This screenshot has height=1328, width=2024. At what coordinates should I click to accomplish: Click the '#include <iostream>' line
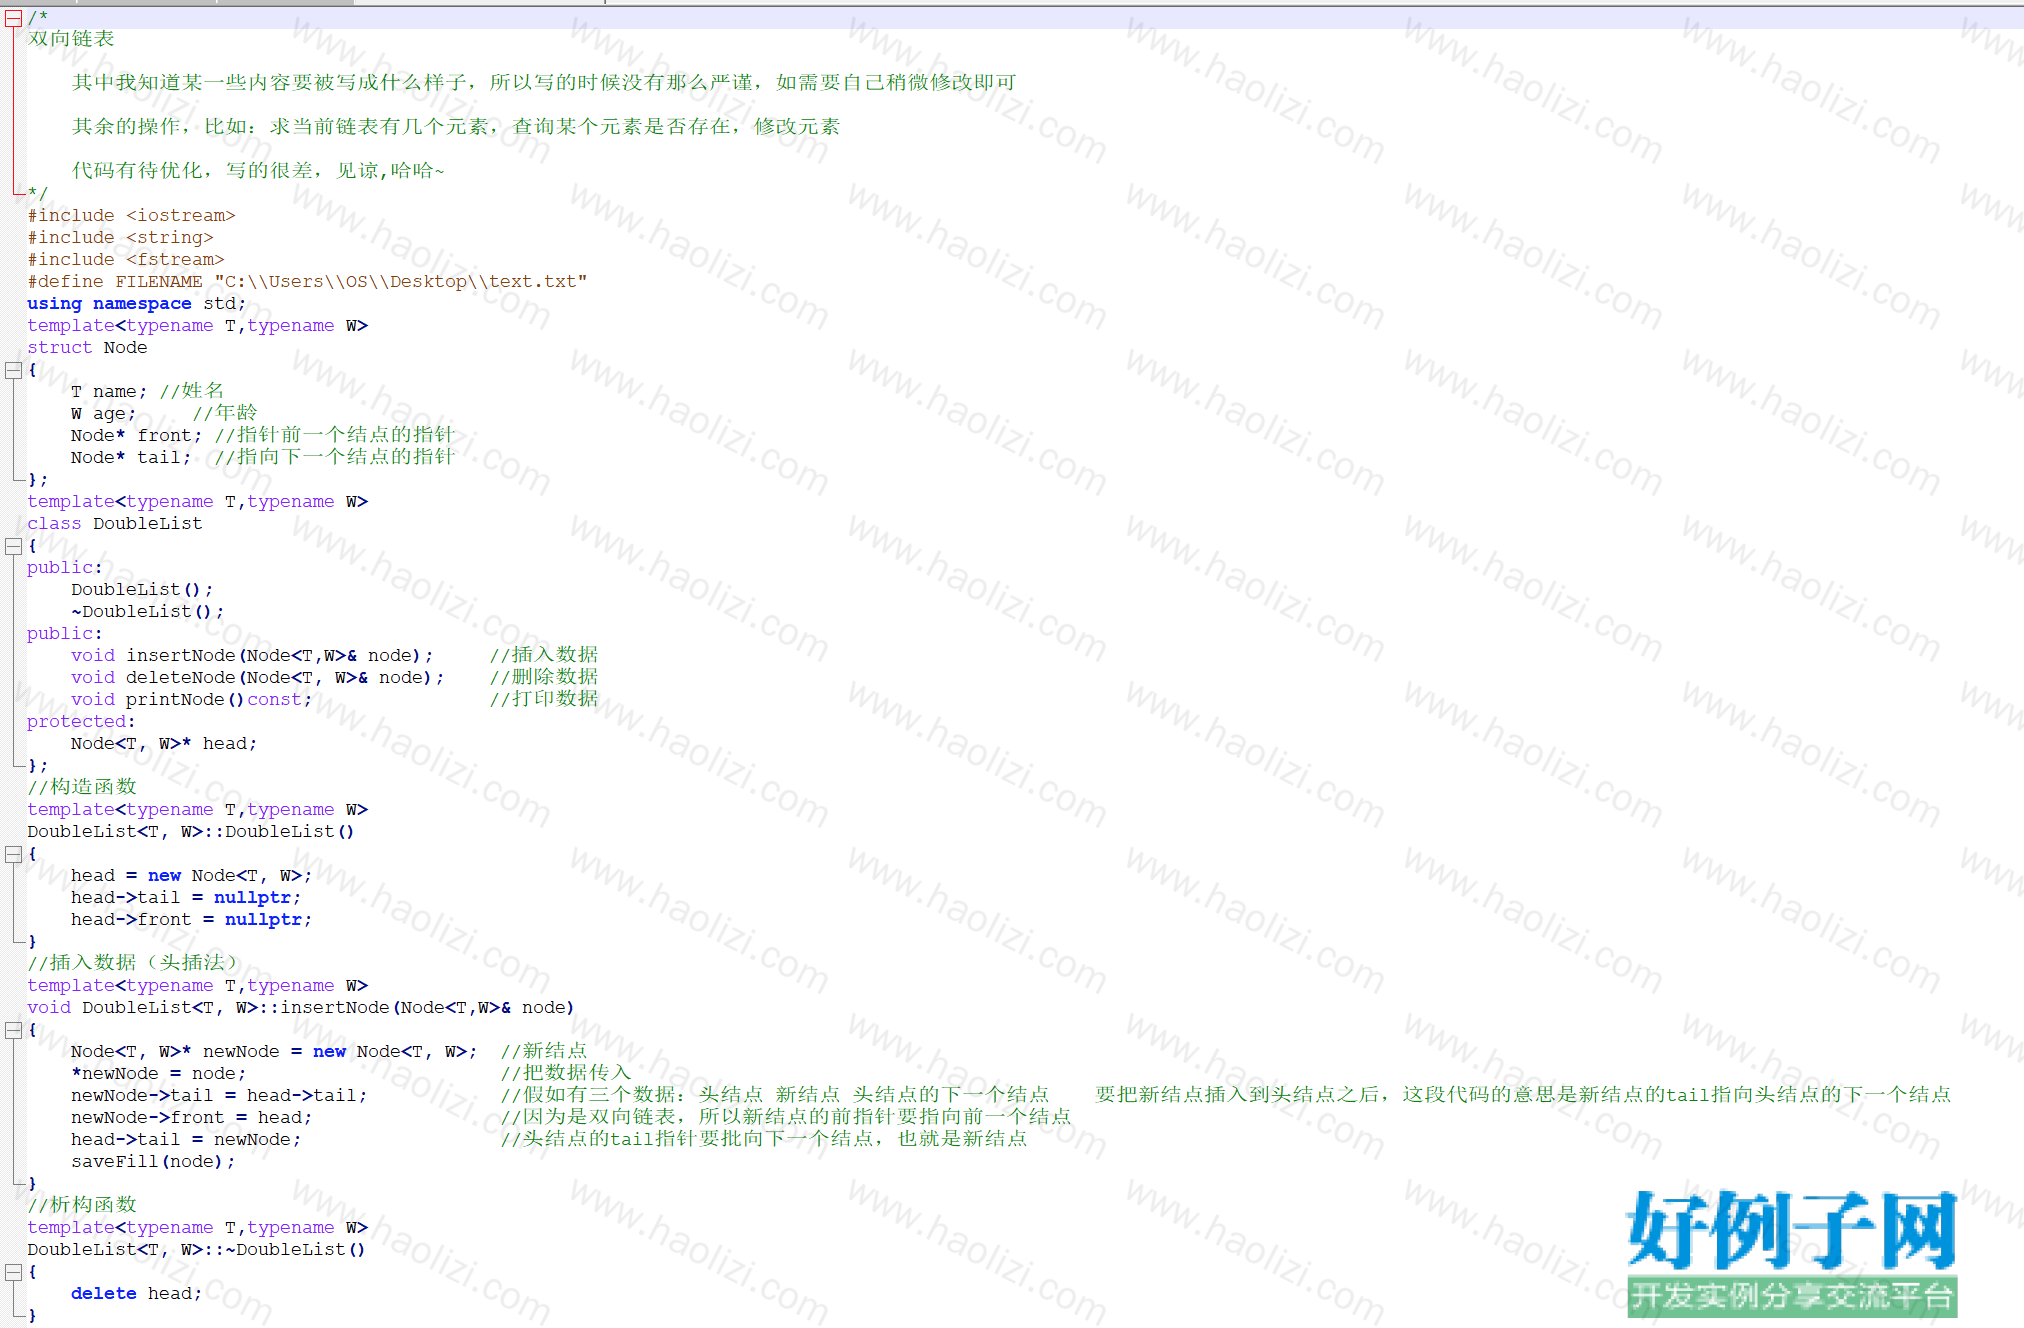[x=131, y=215]
